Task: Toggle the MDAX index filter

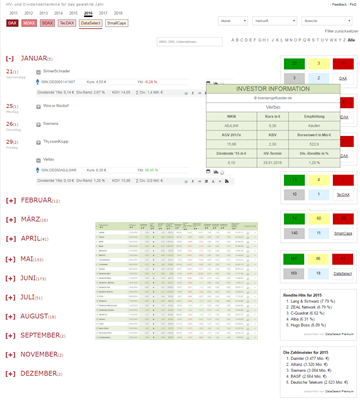Action: click(29, 23)
